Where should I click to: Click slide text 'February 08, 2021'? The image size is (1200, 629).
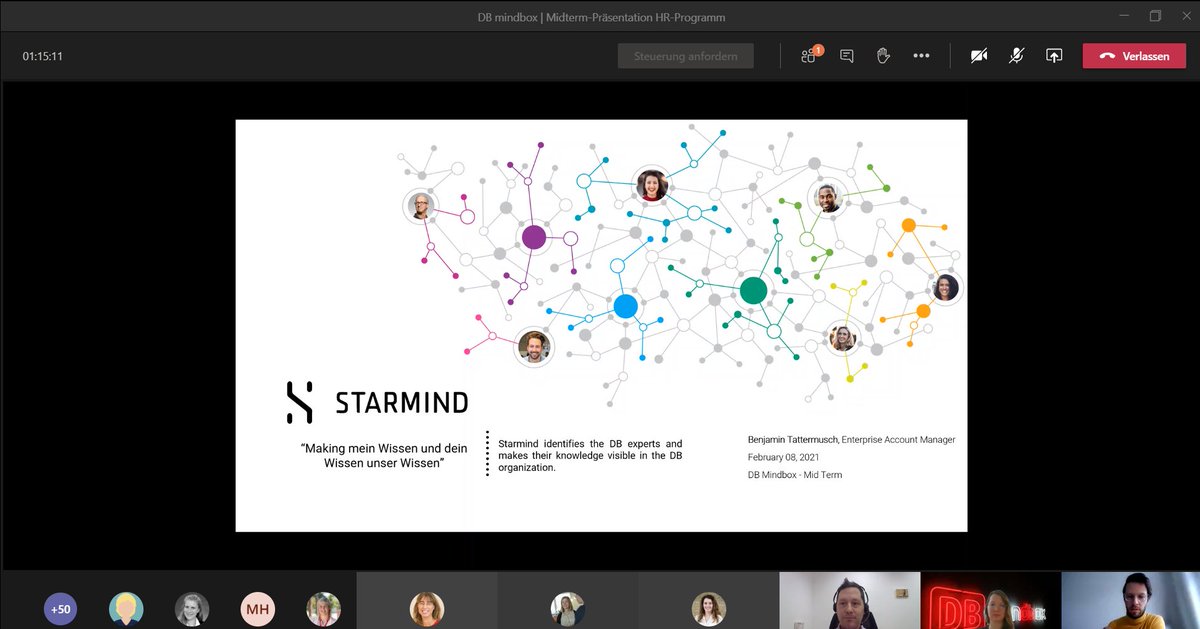(x=784, y=457)
